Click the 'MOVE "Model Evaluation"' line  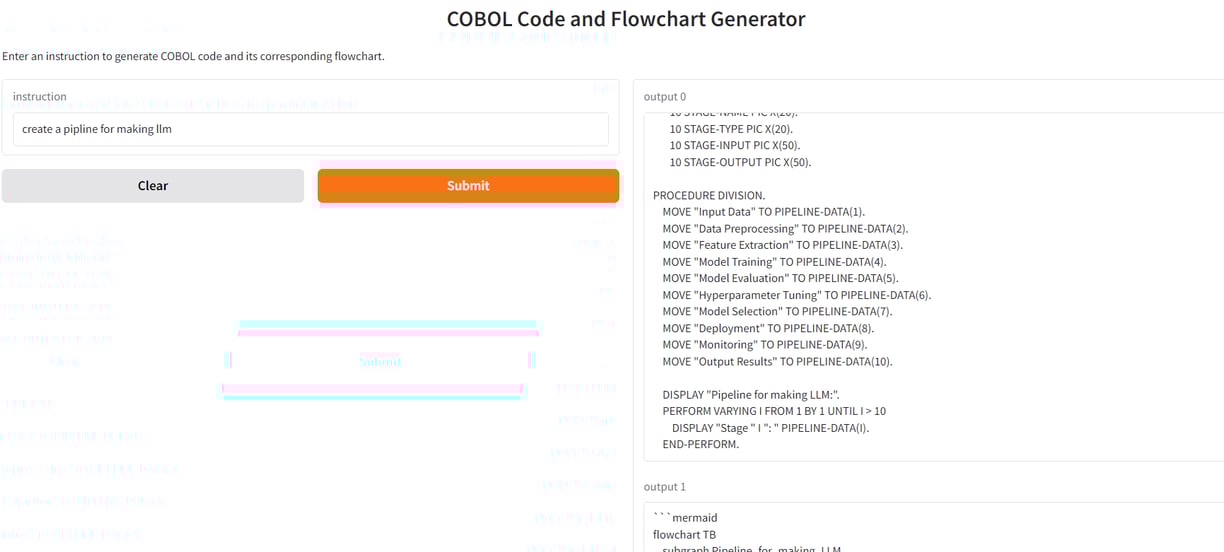pyautogui.click(x=780, y=278)
